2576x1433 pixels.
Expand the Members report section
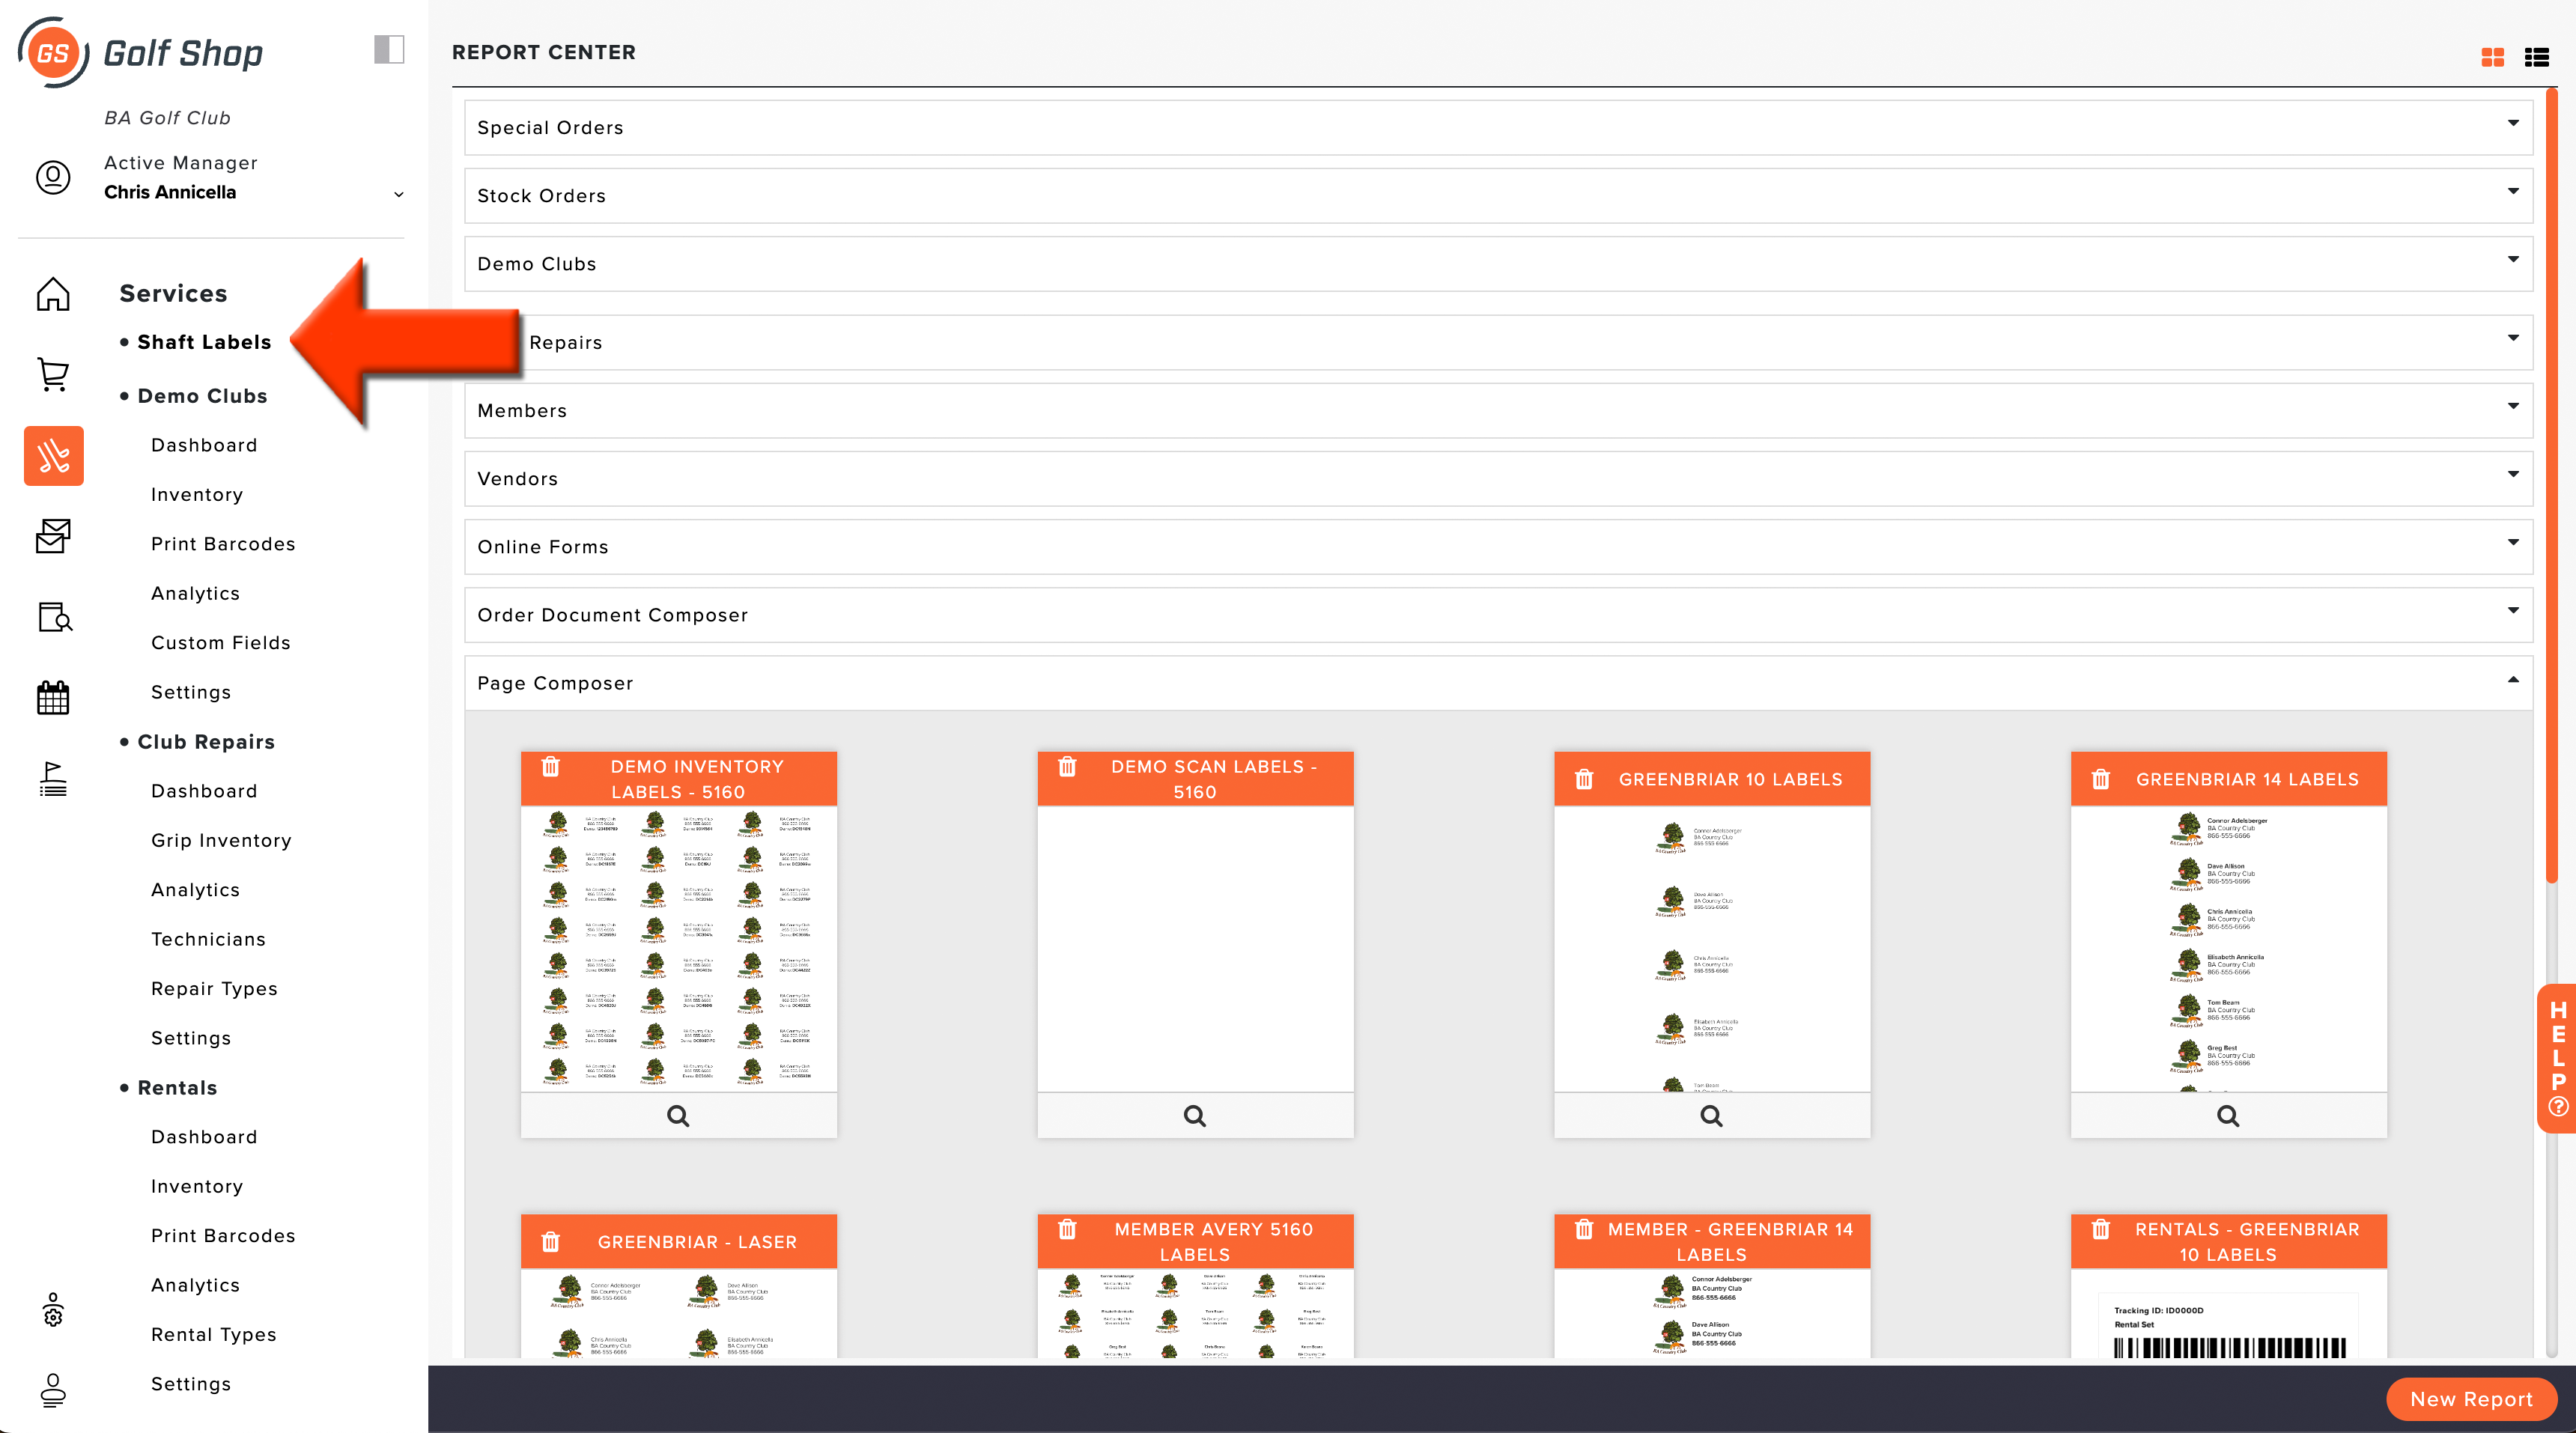point(1498,410)
